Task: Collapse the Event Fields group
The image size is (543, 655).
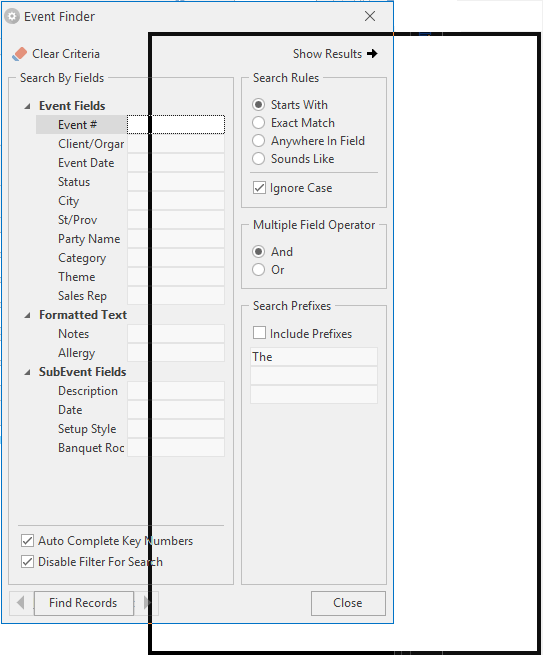Action: click(x=28, y=106)
